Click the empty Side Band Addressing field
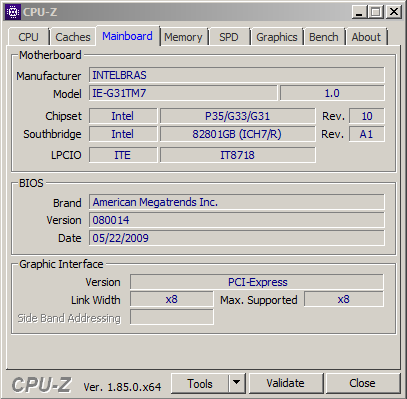Screen dimensions: 407x399 172,317
